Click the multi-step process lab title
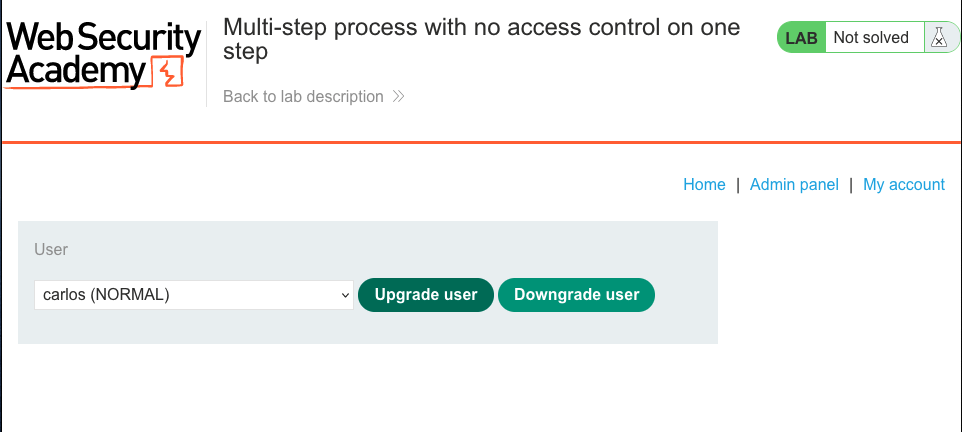 [x=482, y=39]
